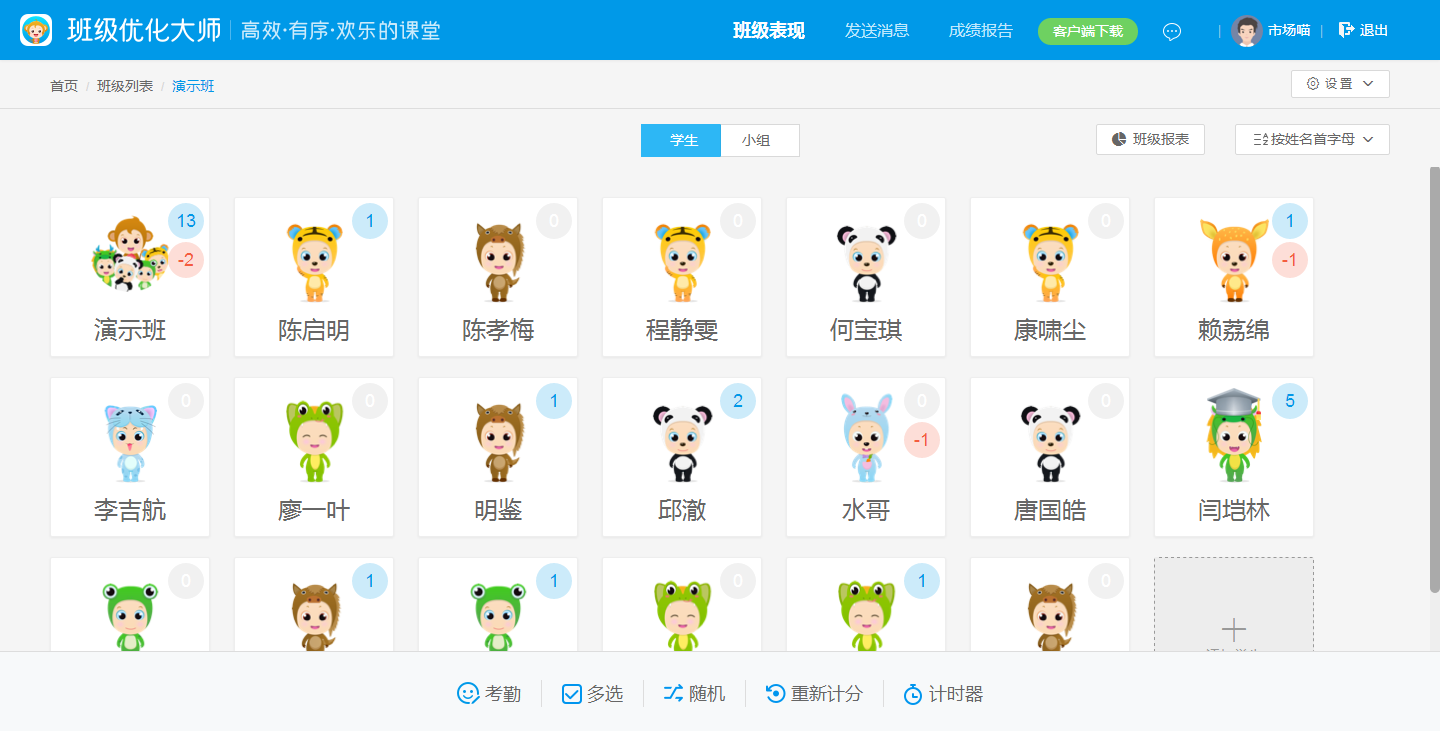
Task: Navigate to 首页 via the breadcrumb
Action: click(63, 85)
